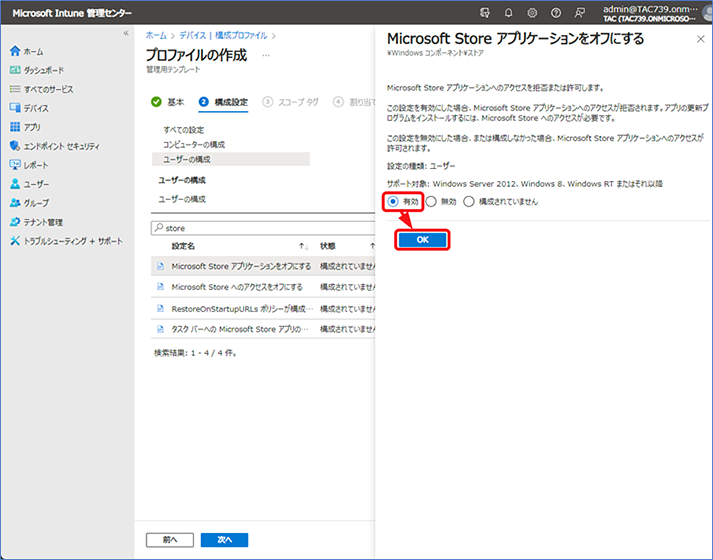Switch to the 割り当て step tab
713x560 pixels.
pos(354,102)
